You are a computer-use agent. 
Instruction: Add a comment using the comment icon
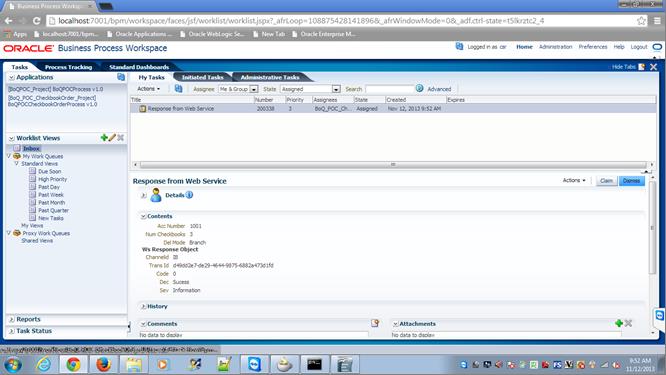375,323
